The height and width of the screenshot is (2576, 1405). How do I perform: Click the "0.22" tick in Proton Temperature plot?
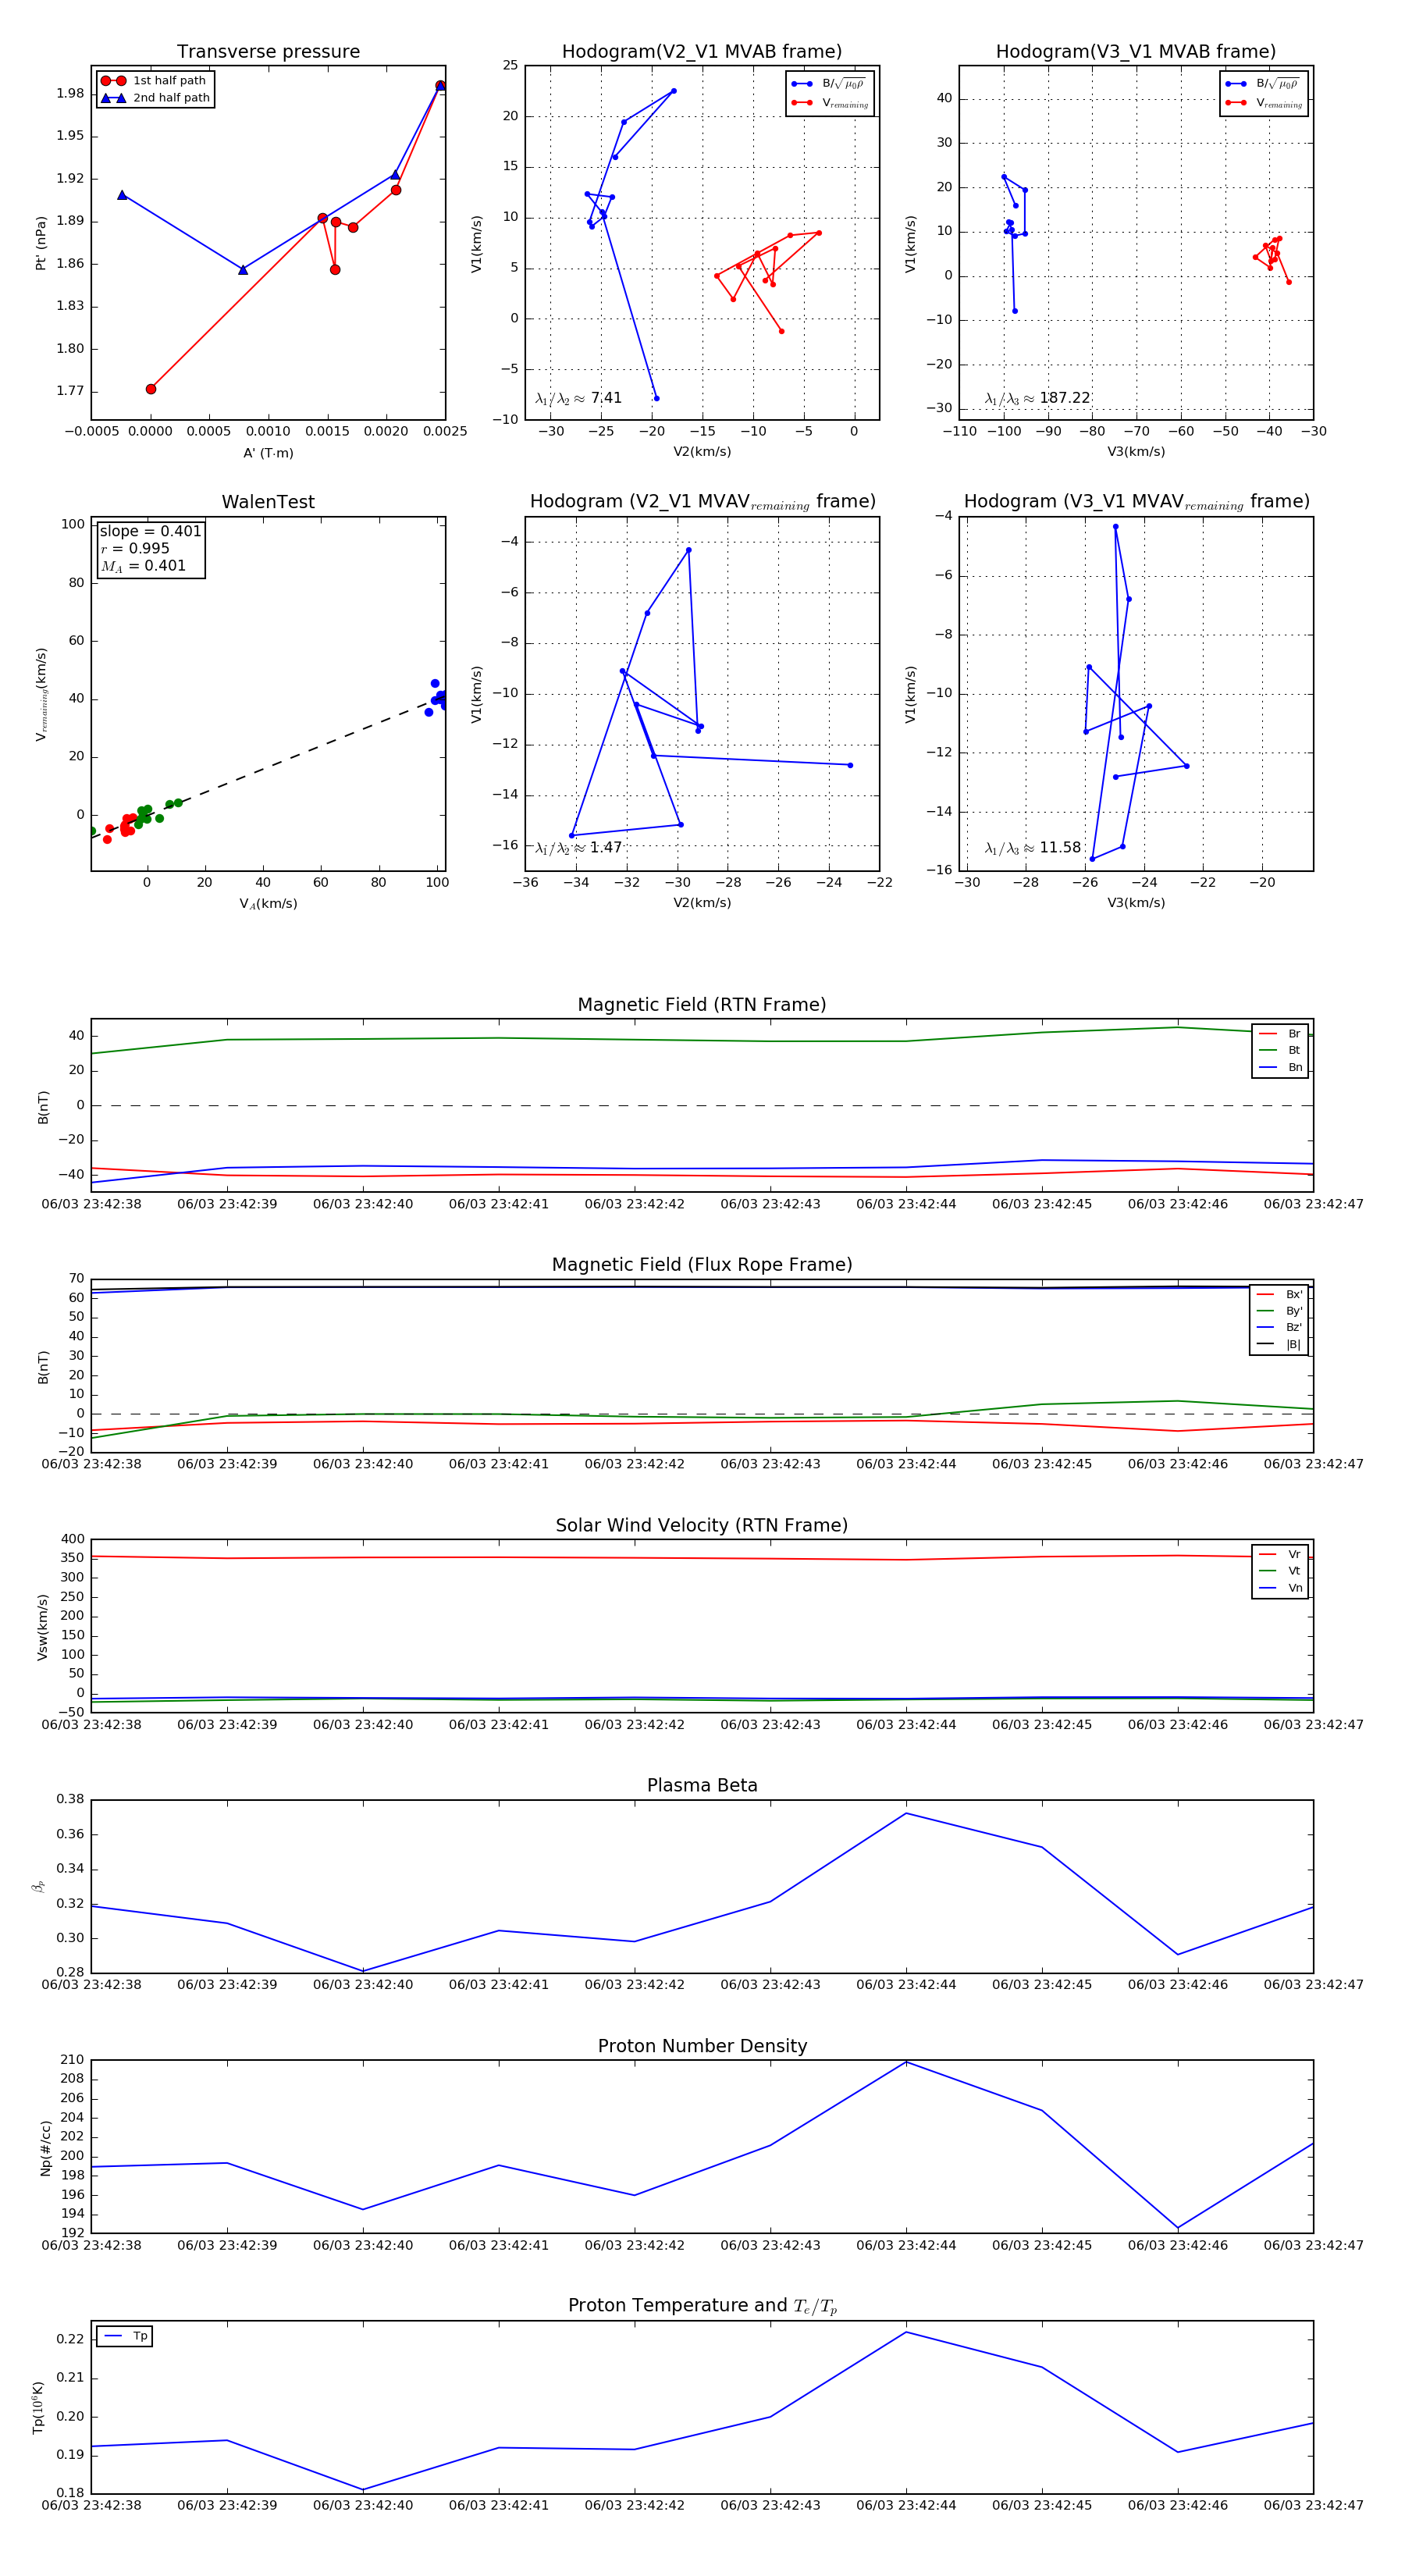click(70, 2339)
